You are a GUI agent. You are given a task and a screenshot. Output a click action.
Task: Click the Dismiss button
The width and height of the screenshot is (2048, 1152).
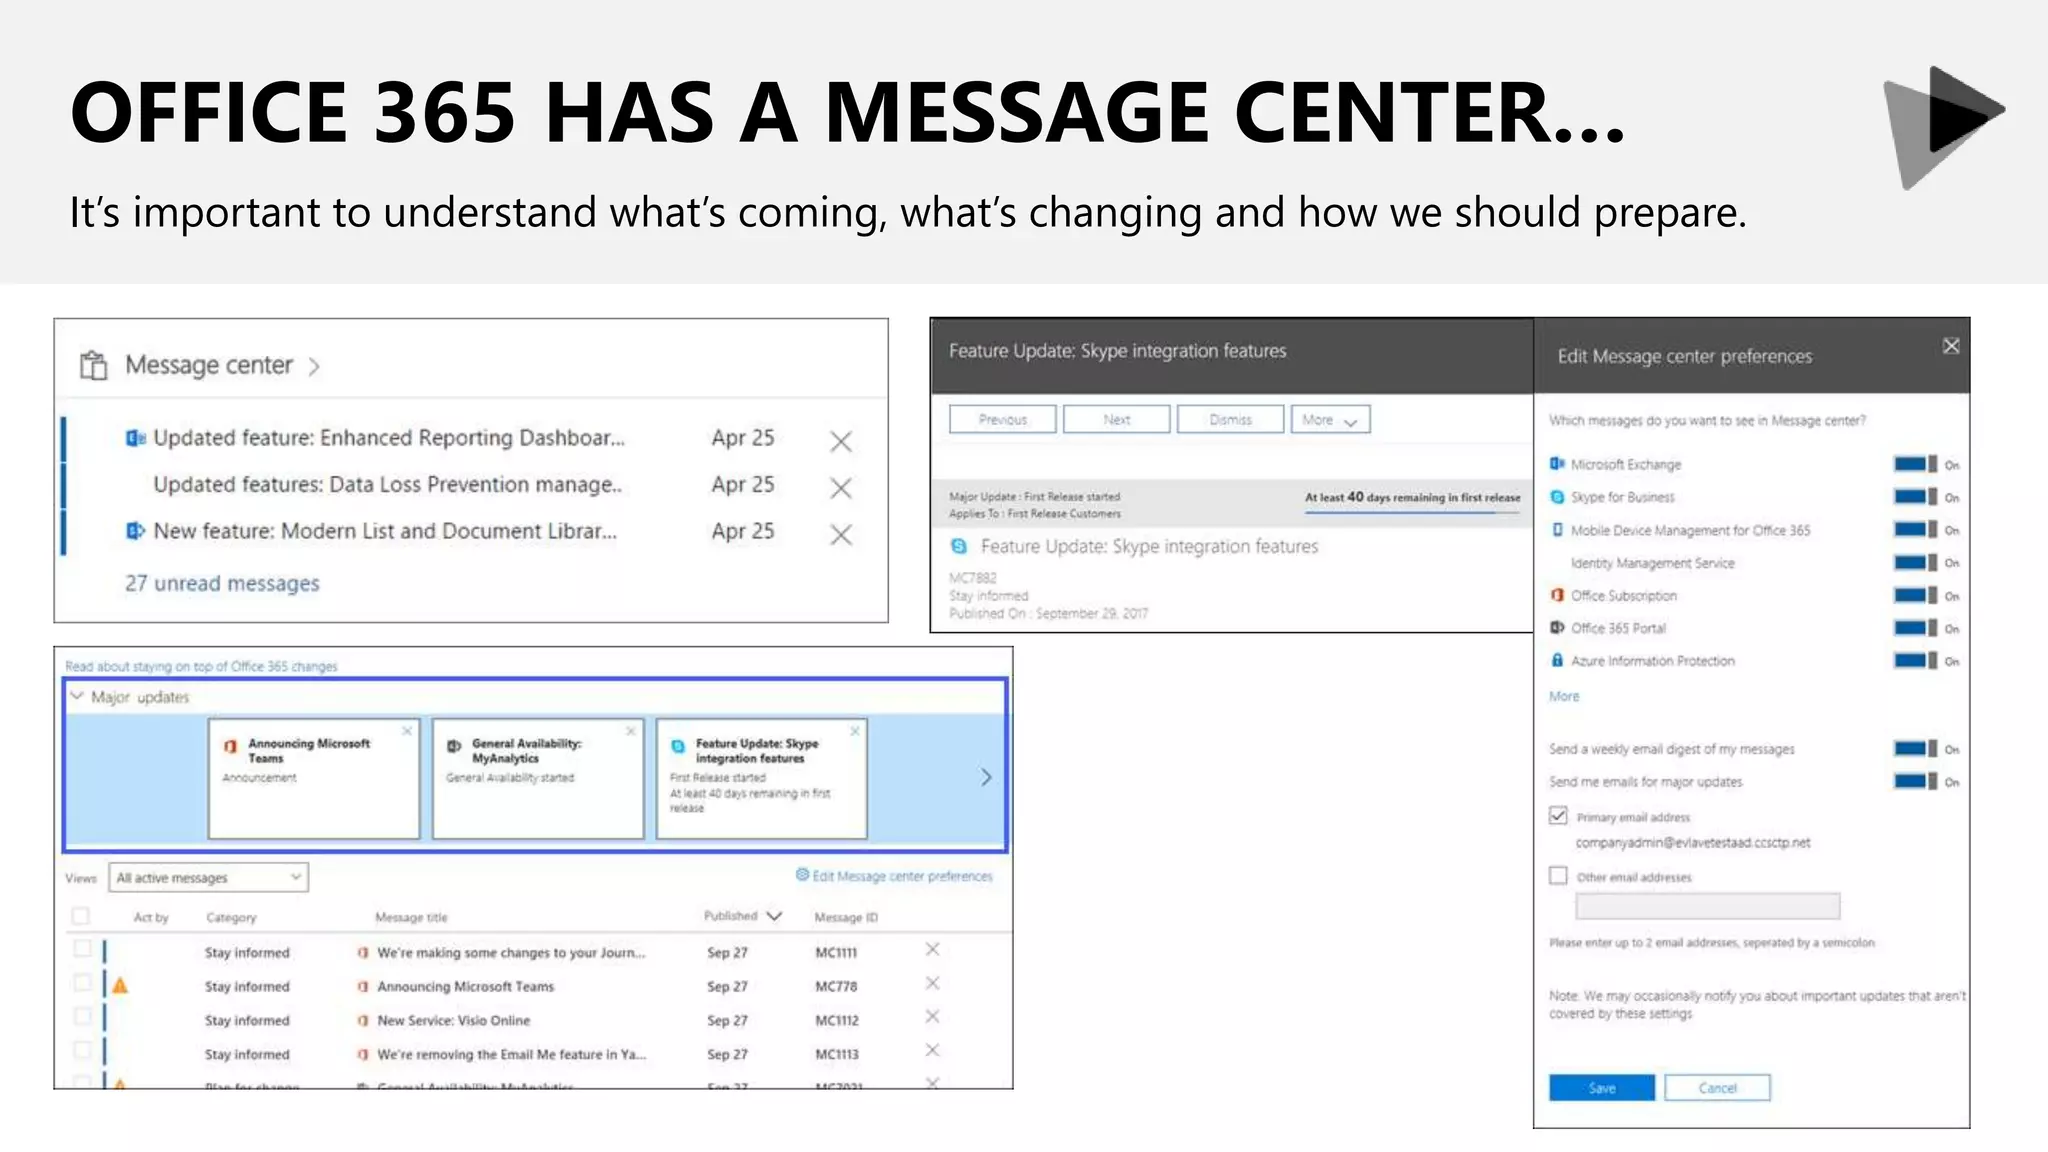(x=1231, y=419)
